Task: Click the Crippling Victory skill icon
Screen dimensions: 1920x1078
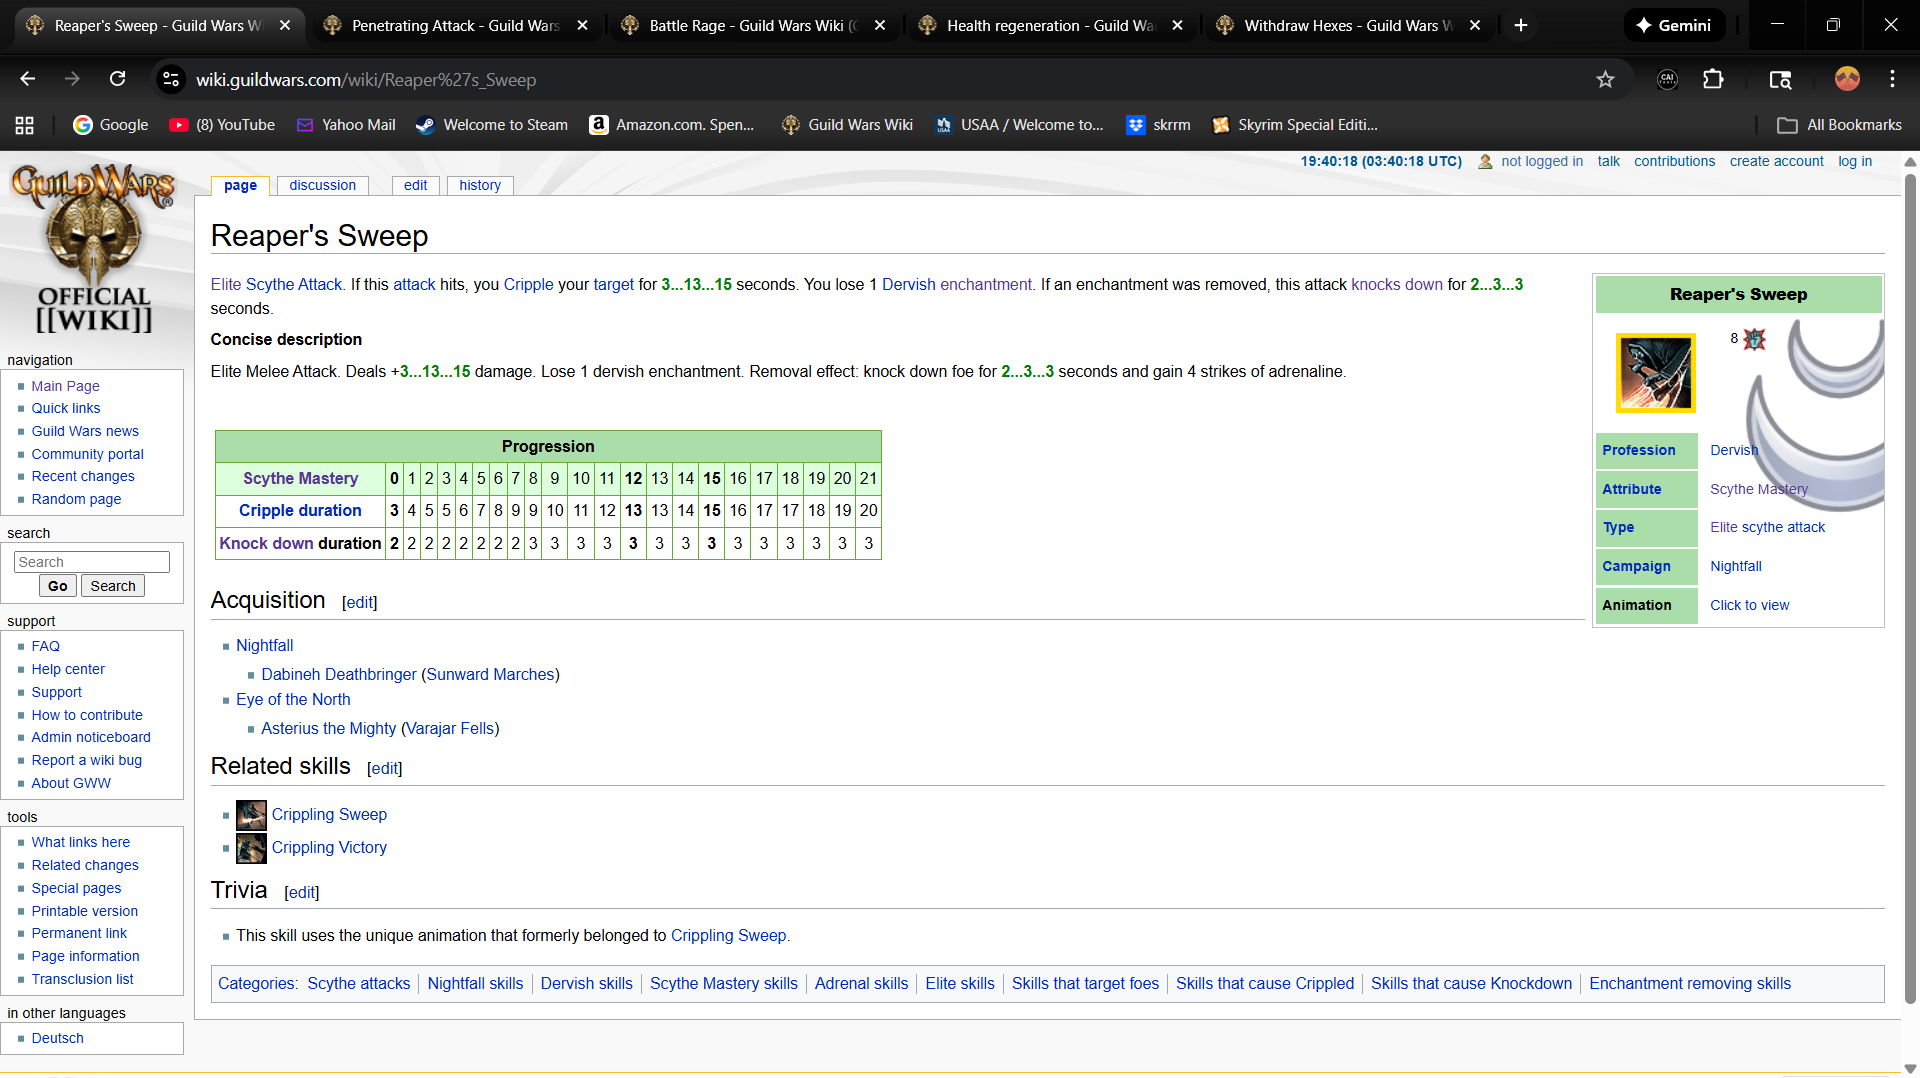Action: (x=251, y=848)
